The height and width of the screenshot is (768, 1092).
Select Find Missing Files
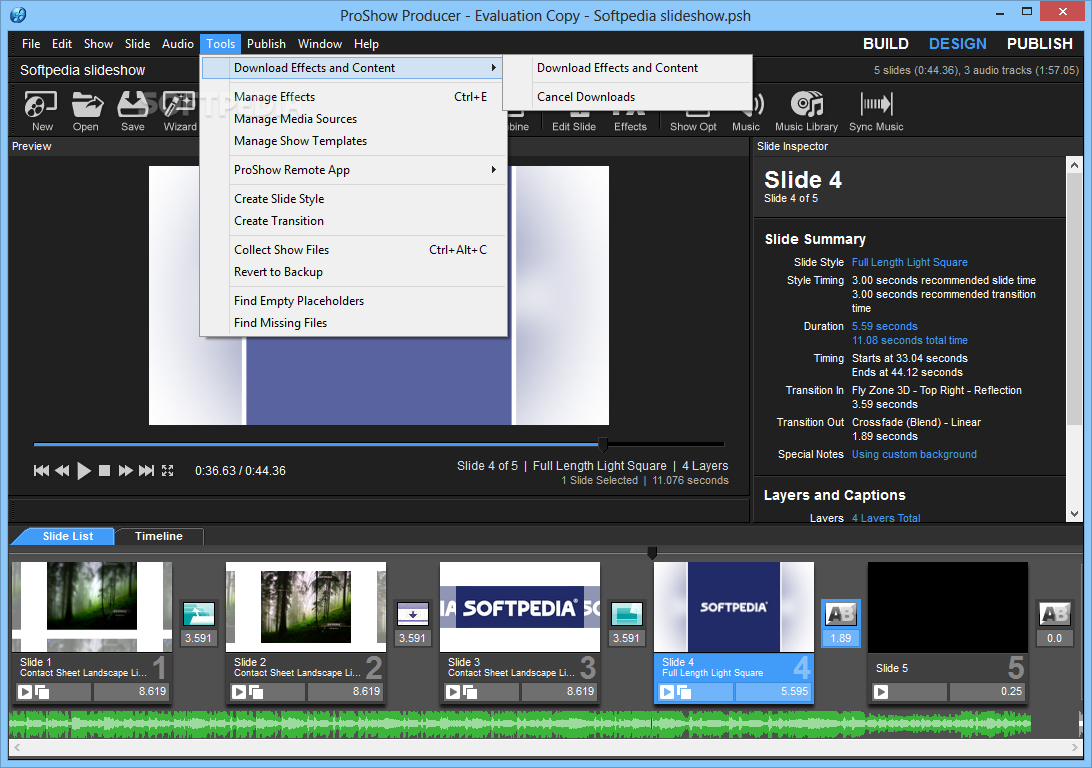pos(354,323)
